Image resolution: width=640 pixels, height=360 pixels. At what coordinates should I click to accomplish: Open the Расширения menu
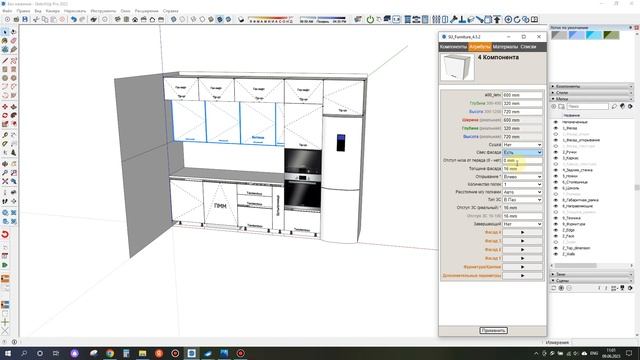pos(146,11)
